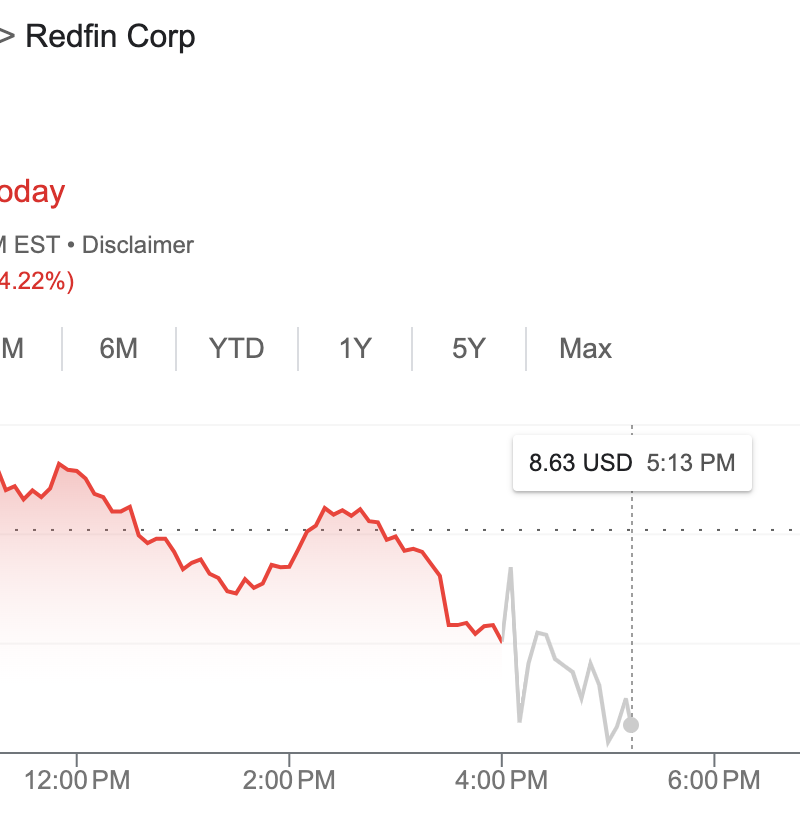Click the Redfin Corp breadcrumb title
Screen dimensions: 800x830
coord(110,37)
